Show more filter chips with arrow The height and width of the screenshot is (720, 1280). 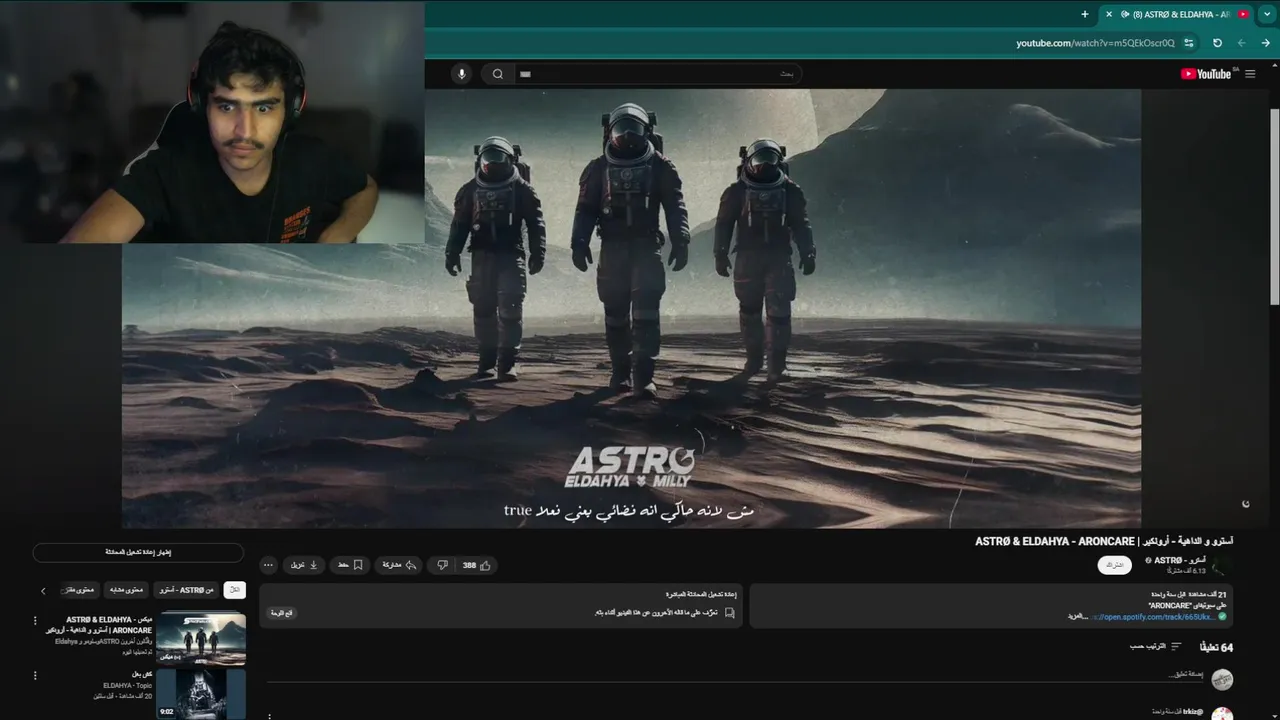[43, 591]
